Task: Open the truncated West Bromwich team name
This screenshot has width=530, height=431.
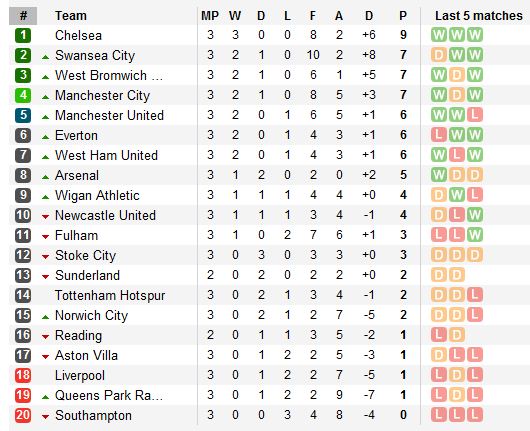Action: (x=109, y=75)
